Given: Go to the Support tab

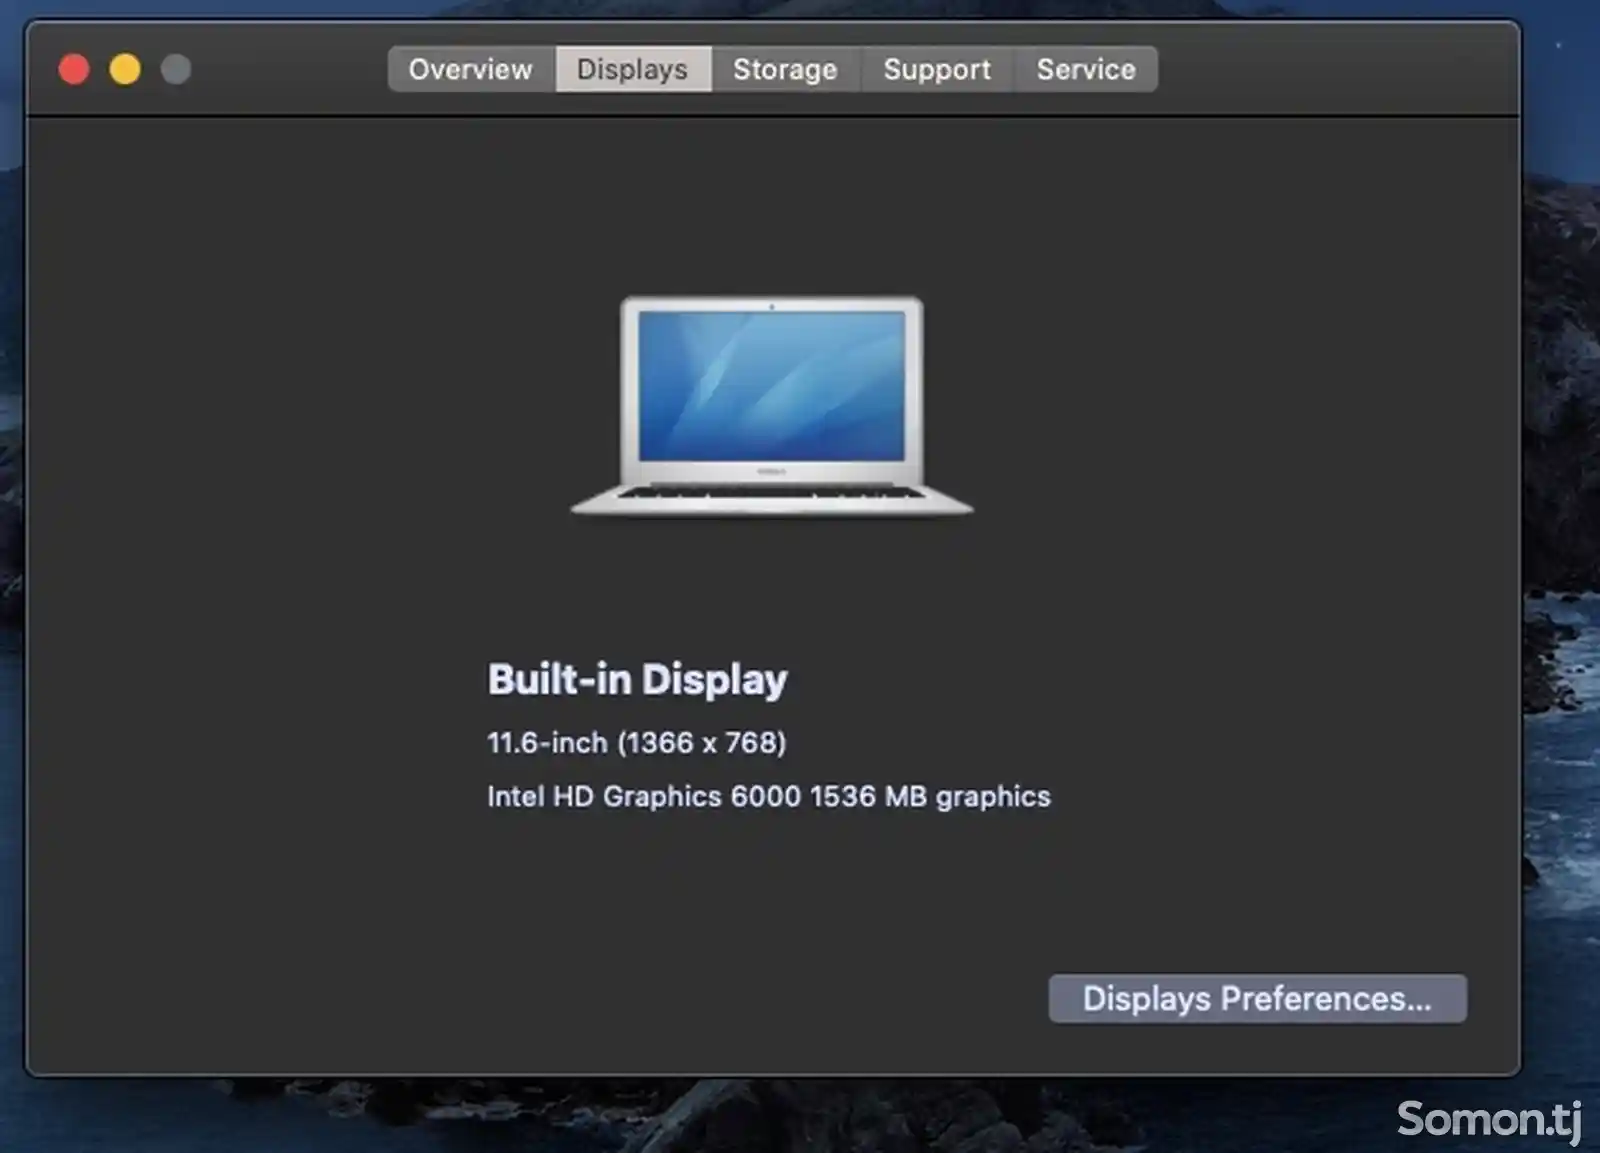Looking at the screenshot, I should pyautogui.click(x=937, y=69).
